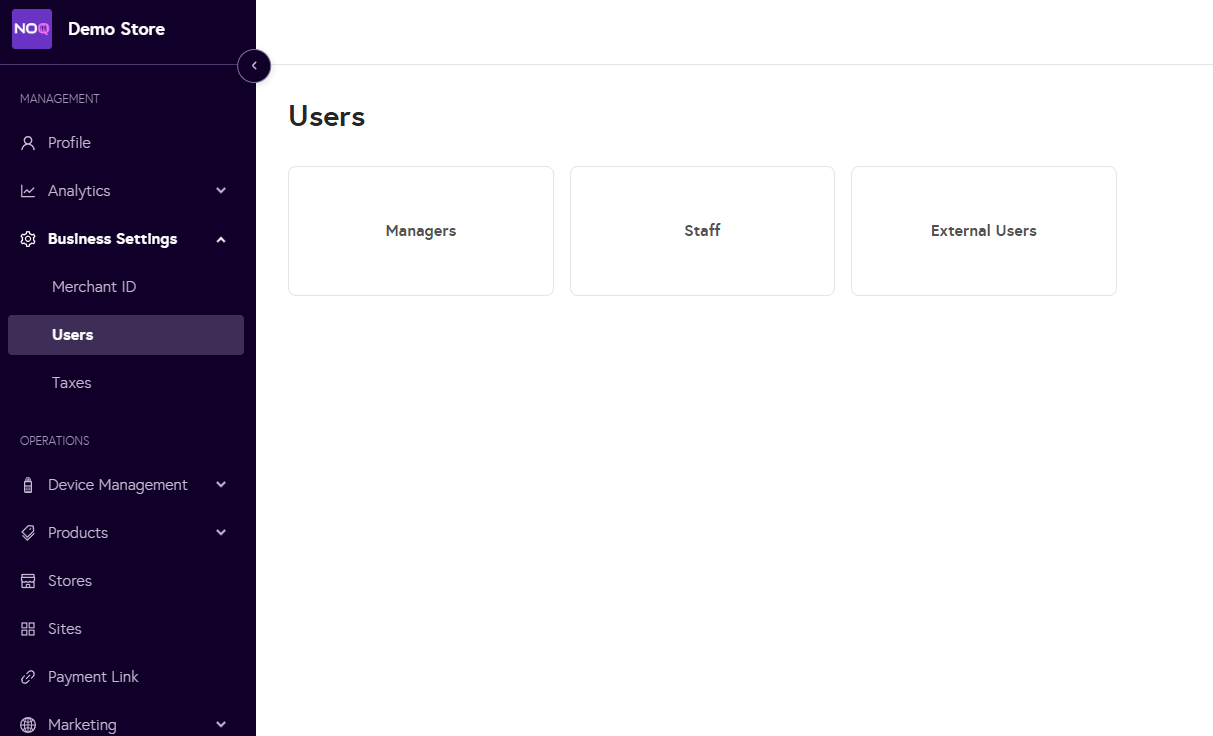This screenshot has width=1213, height=736.
Task: Expand the Marketing submenu chevron
Action: pos(221,725)
